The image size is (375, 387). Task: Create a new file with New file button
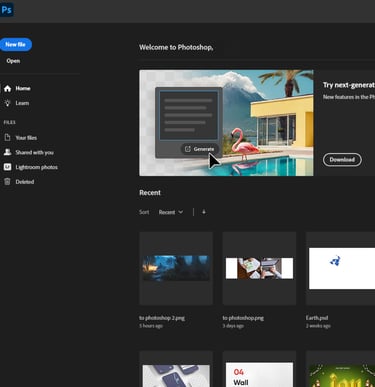[16, 45]
